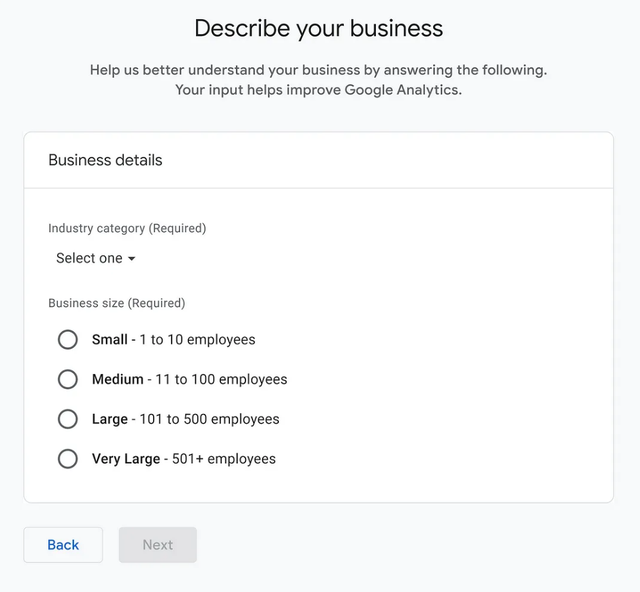640x592 pixels.
Task: Click the bold 'Medium' label text
Action: 117,380
